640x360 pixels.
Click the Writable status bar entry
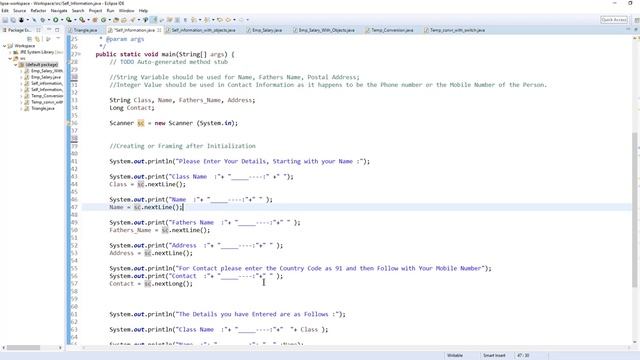tap(455, 356)
